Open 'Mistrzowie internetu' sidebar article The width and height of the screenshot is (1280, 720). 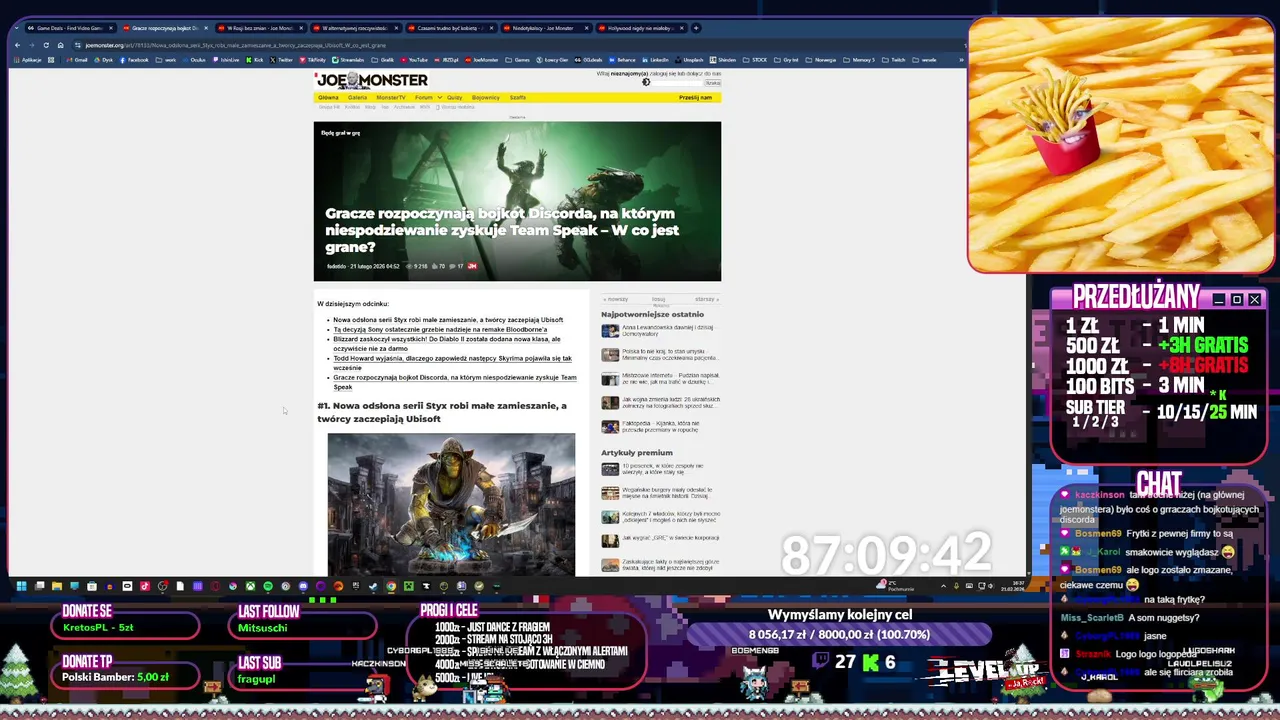click(x=660, y=378)
